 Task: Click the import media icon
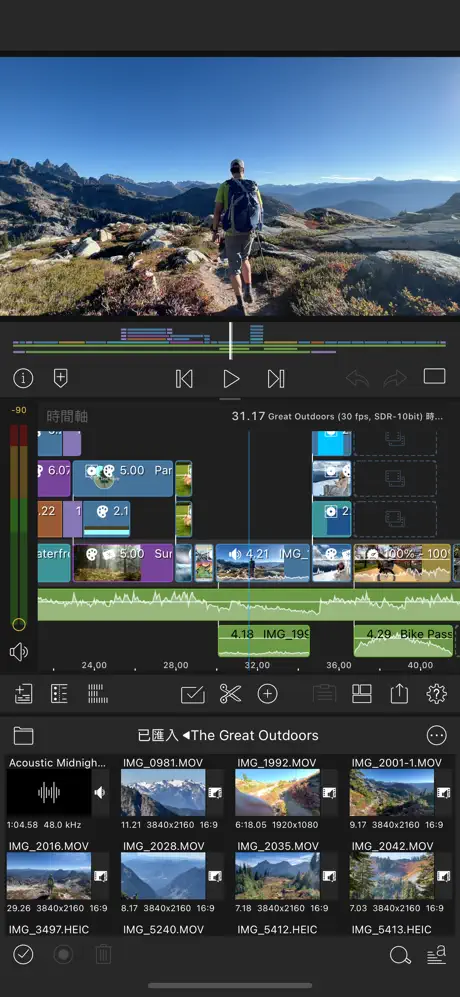24,694
